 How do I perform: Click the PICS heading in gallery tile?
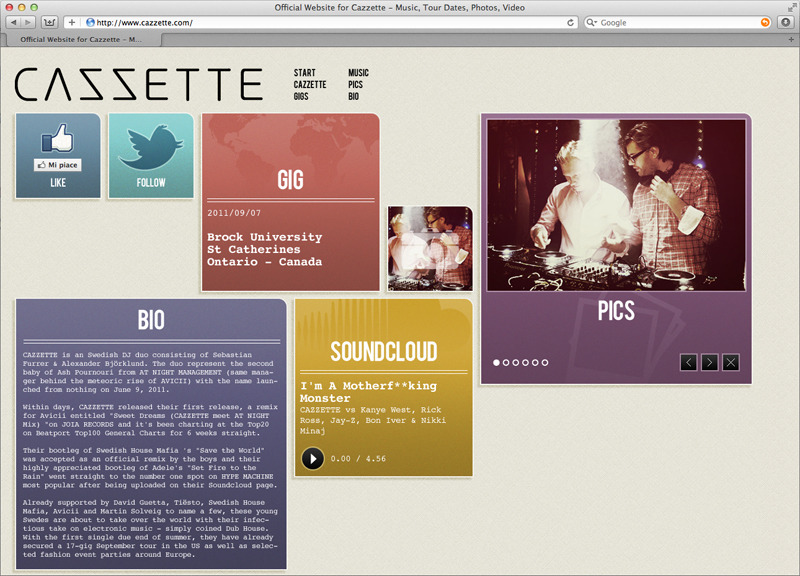click(x=616, y=311)
